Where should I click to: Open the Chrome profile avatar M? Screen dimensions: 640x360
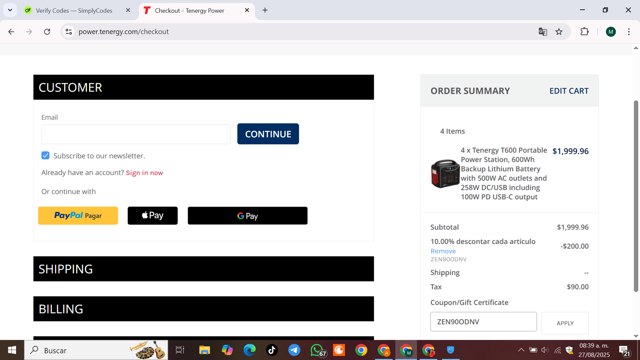[x=611, y=31]
